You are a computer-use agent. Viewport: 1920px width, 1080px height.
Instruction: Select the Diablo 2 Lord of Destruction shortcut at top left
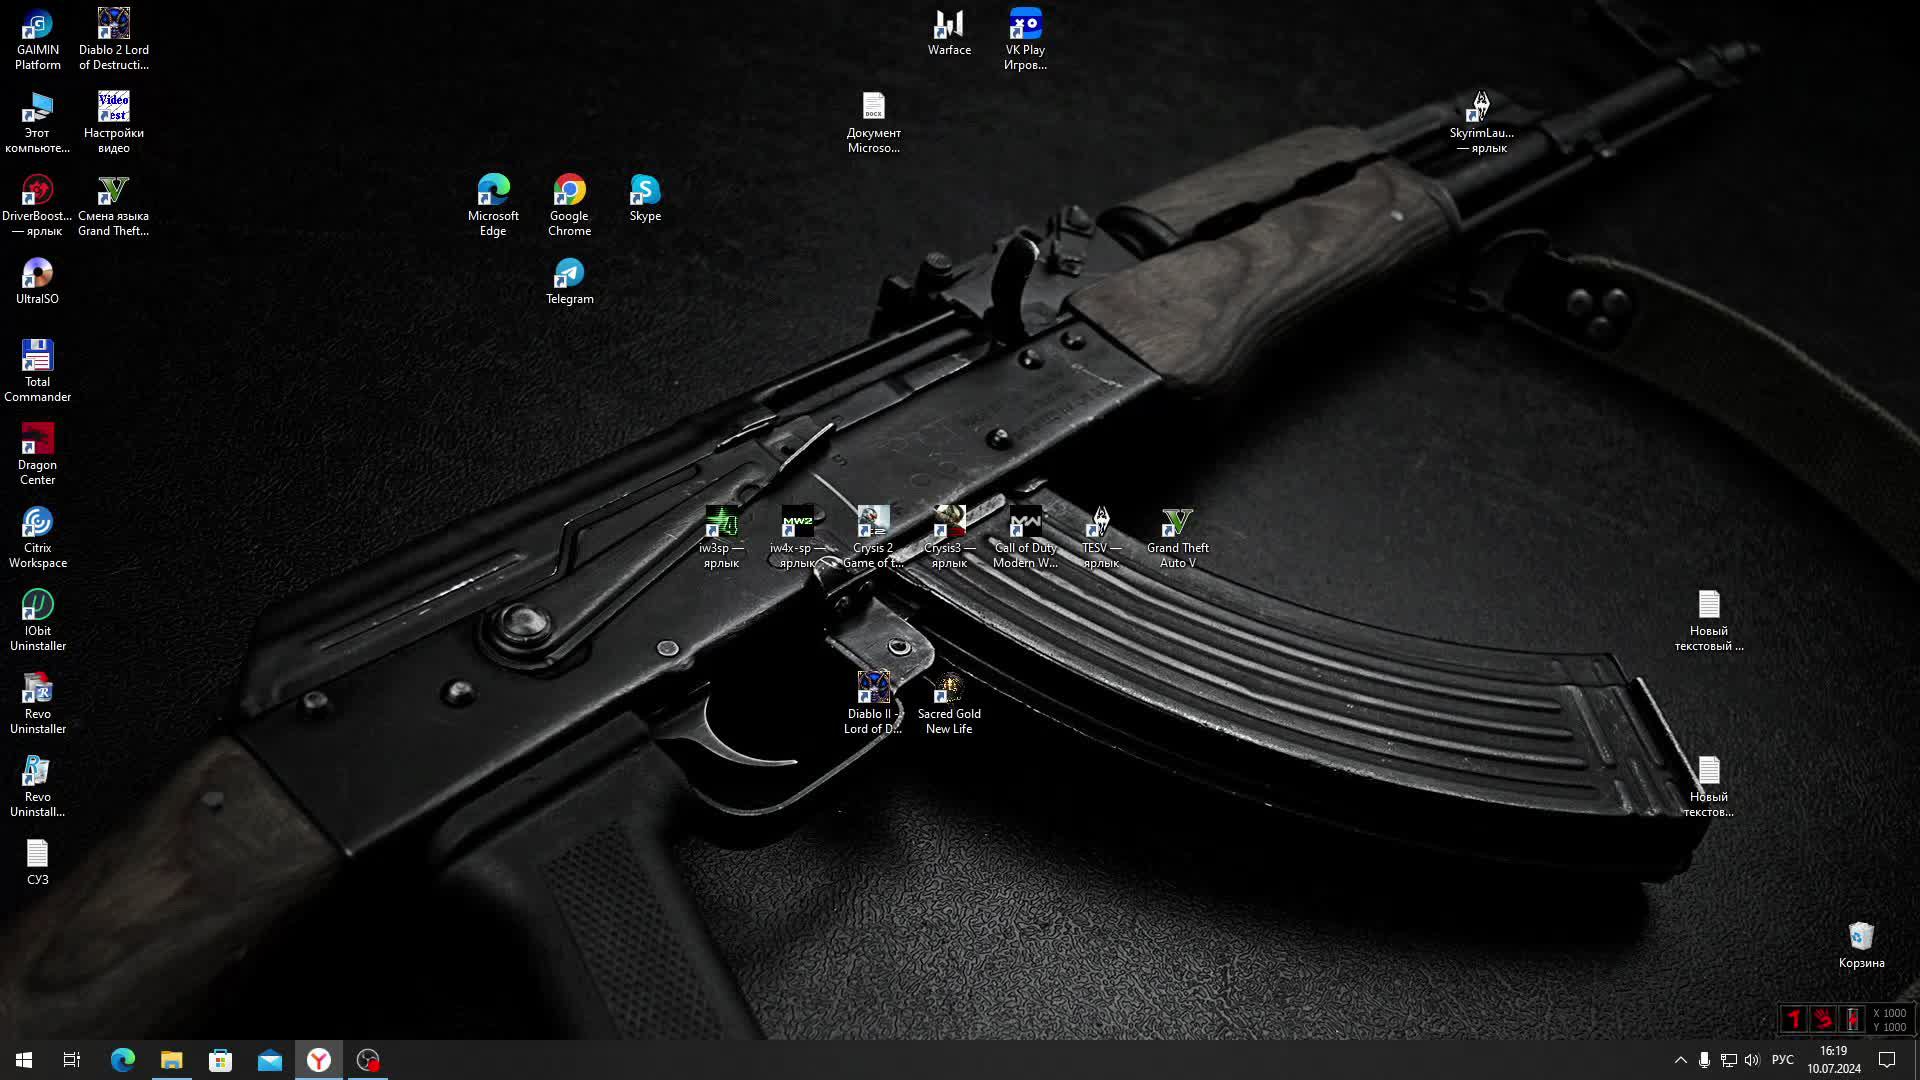[113, 40]
